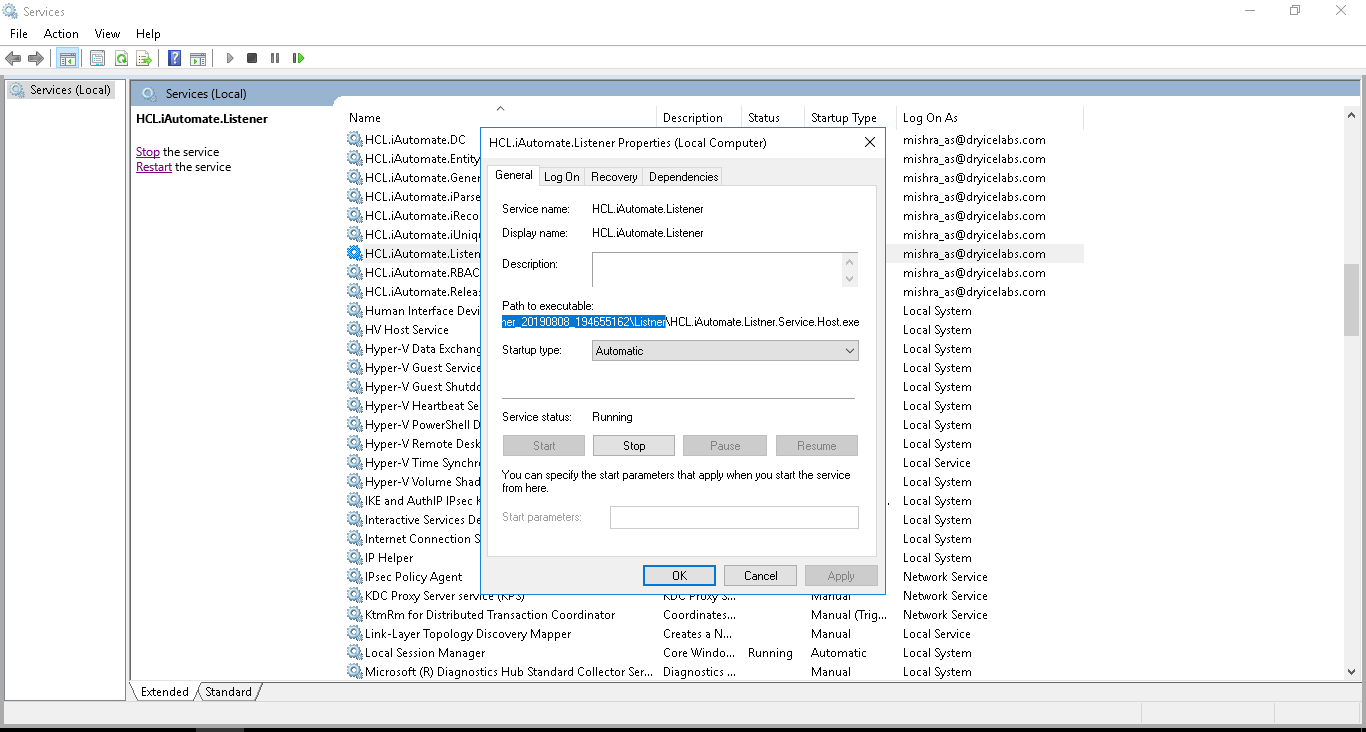
Task: Click the Description box scroll down arrow
Action: tap(850, 279)
